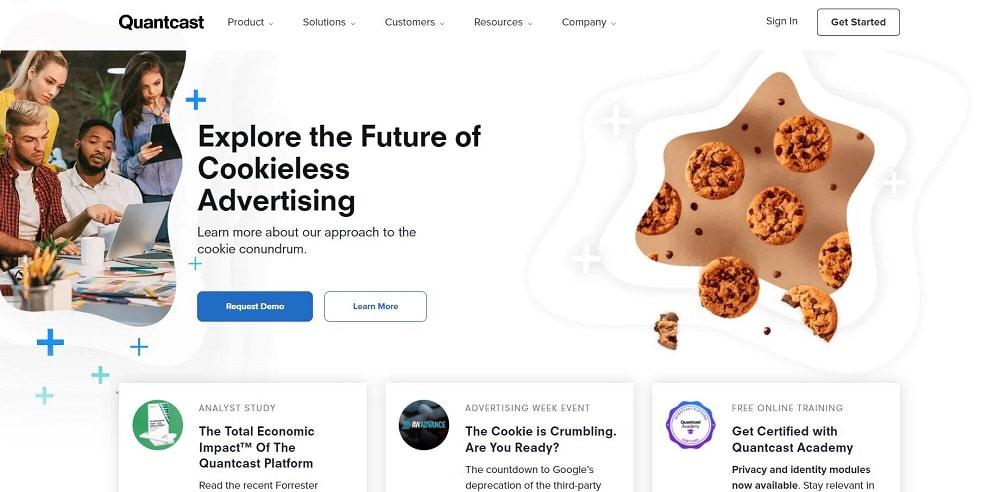Screen dimensions: 1000x492
Task: Click the Get Started button
Action: 858,22
